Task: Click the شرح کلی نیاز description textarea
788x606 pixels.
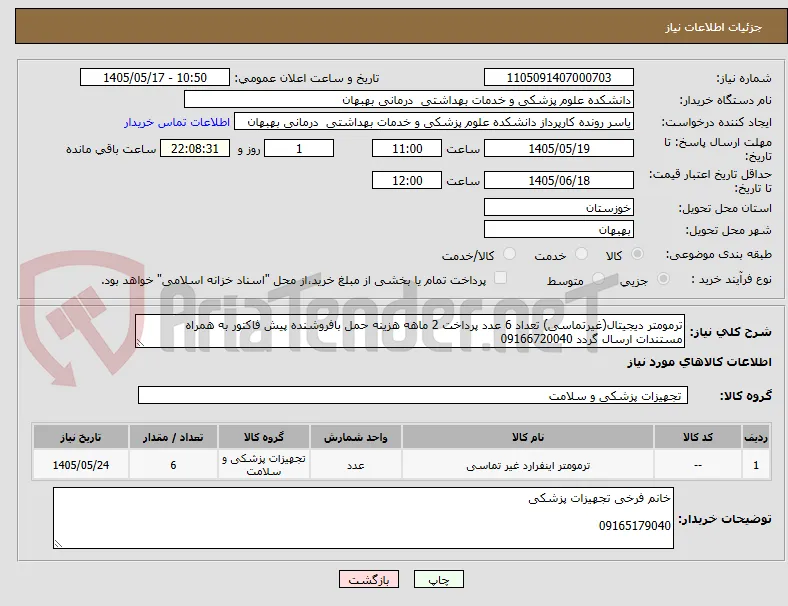Action: coord(410,331)
